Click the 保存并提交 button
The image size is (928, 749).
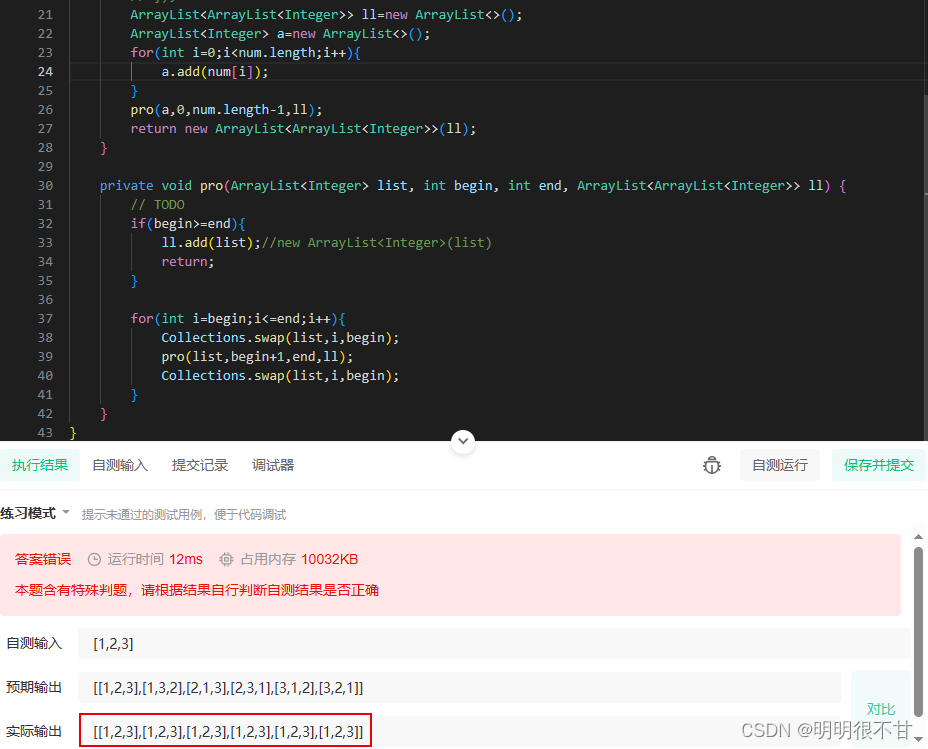pos(879,465)
